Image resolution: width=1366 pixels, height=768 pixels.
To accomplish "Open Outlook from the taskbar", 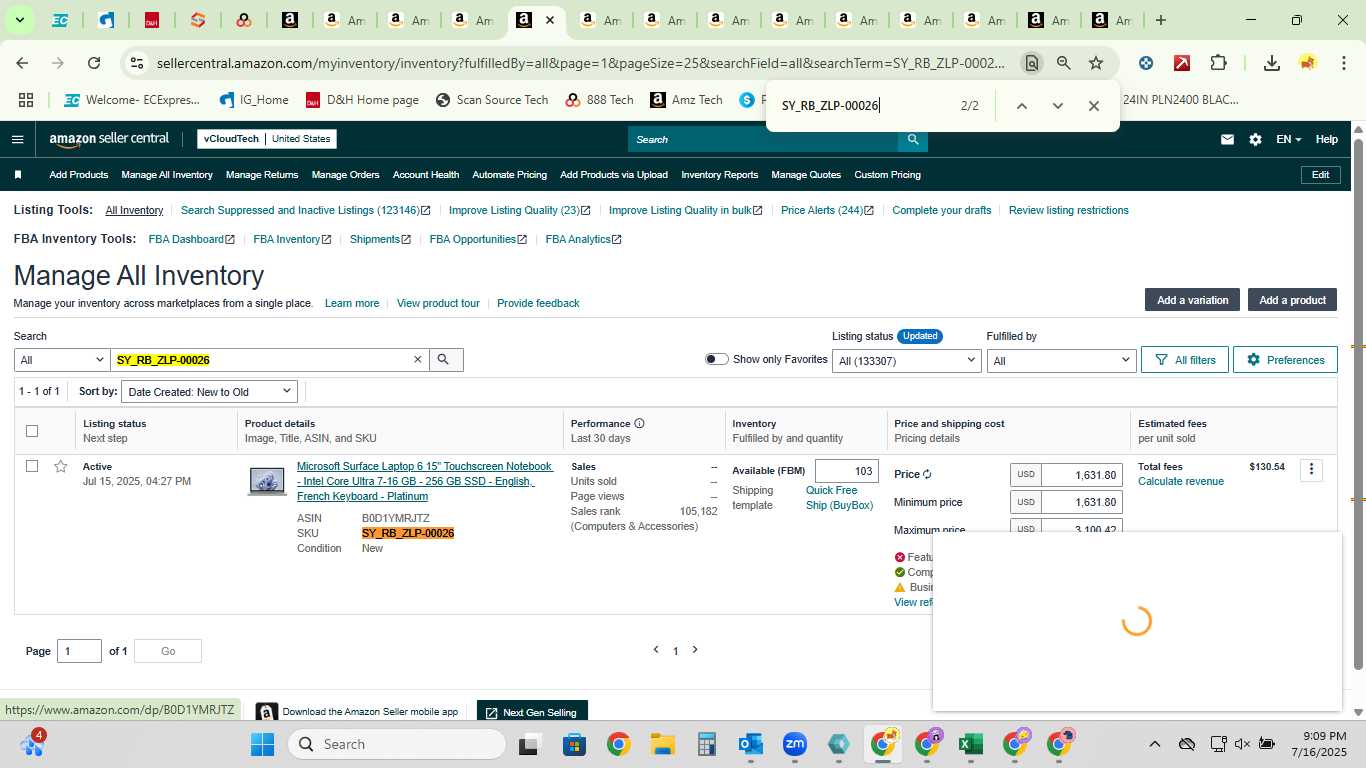I will coord(750,744).
